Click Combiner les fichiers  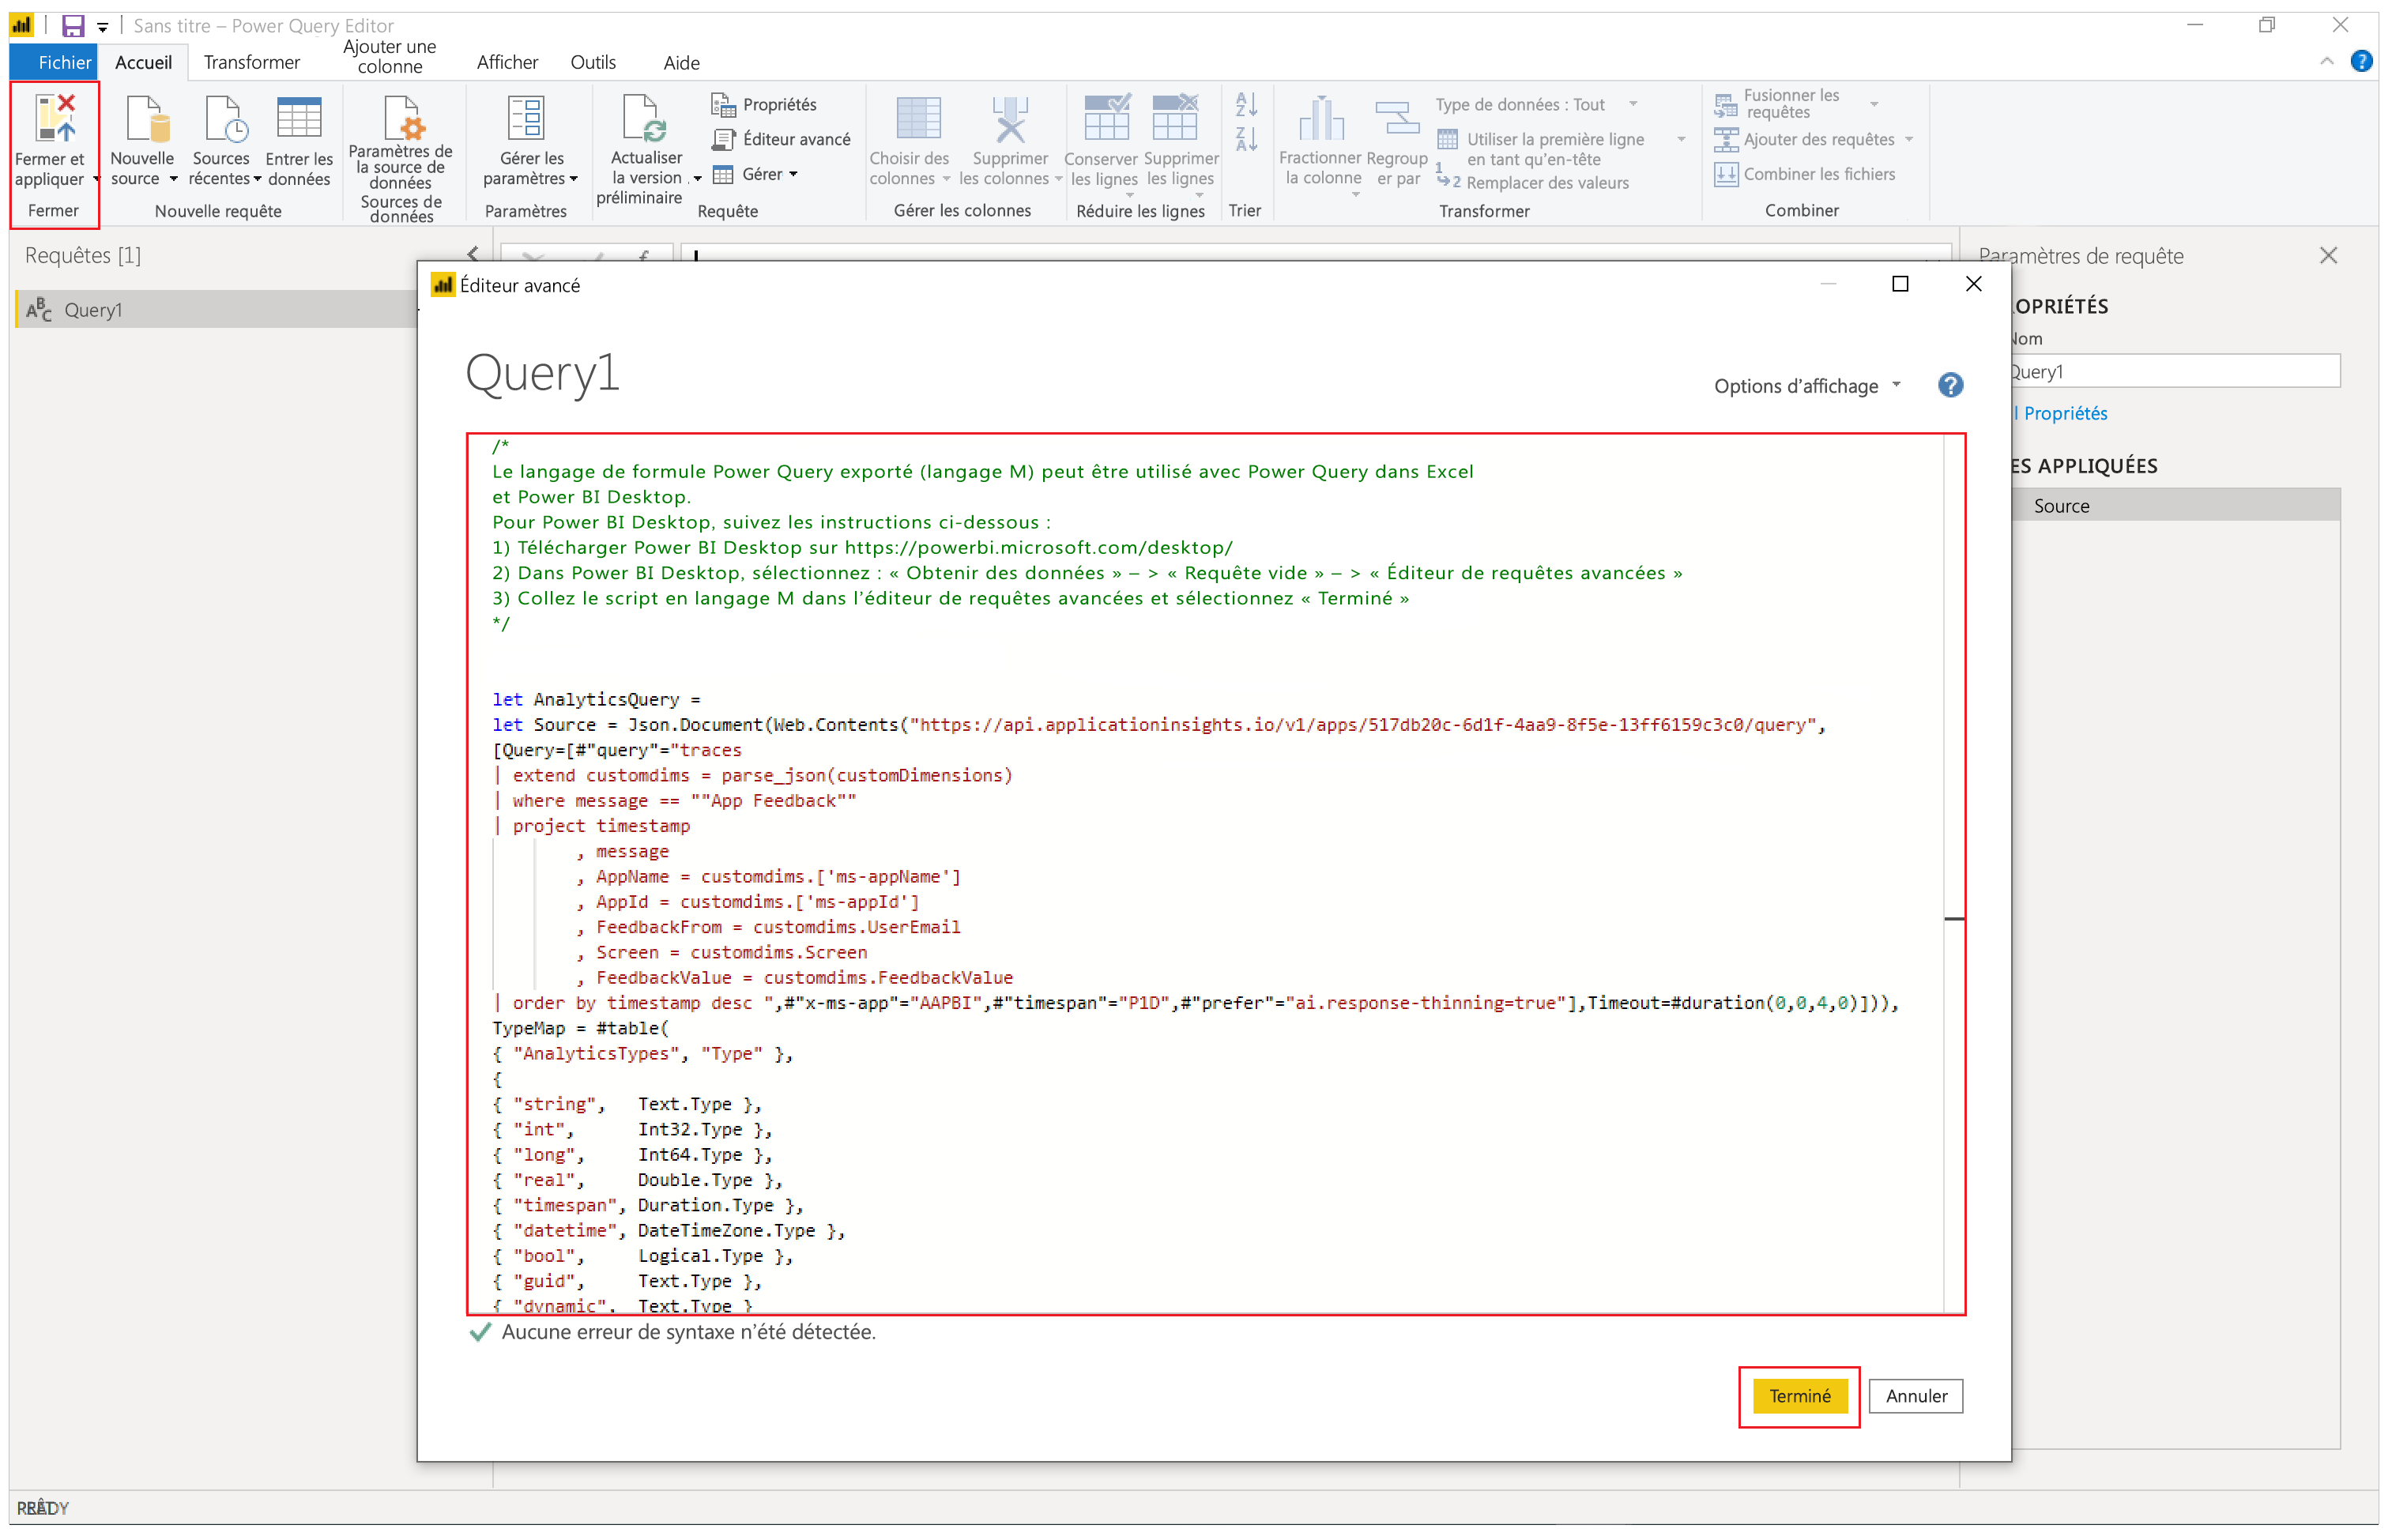coord(1806,174)
